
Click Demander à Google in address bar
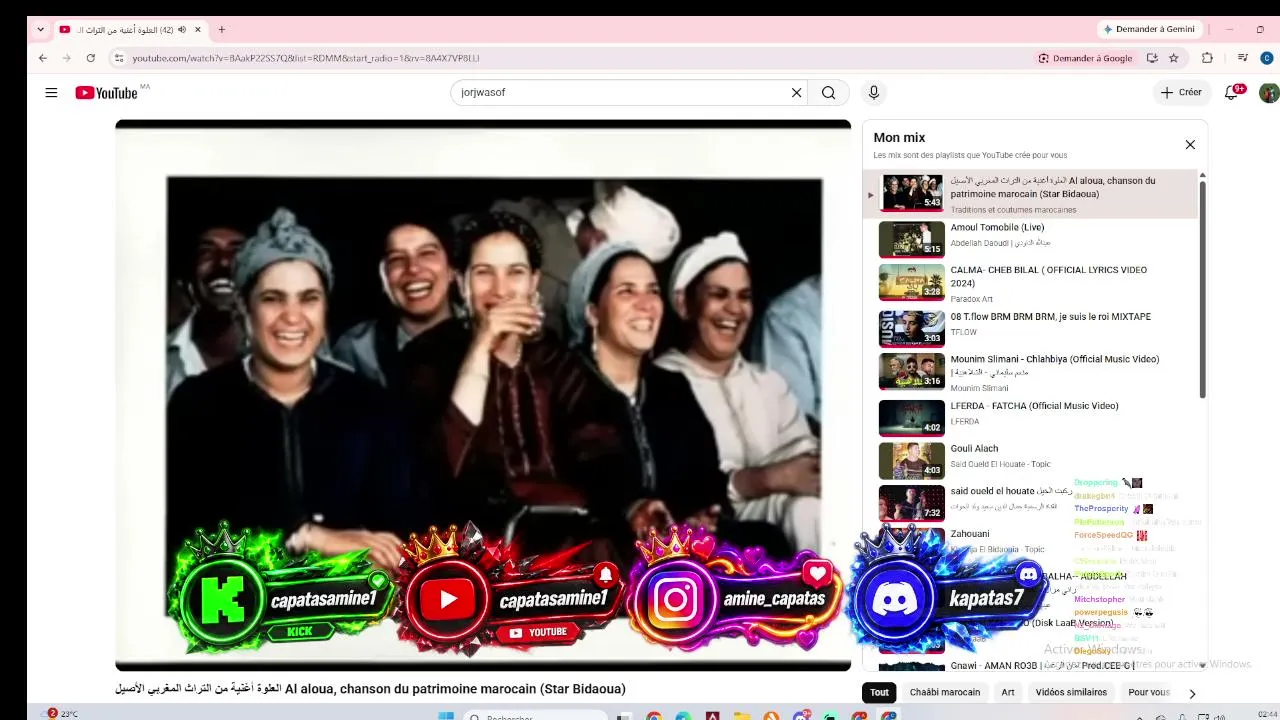[x=1085, y=58]
